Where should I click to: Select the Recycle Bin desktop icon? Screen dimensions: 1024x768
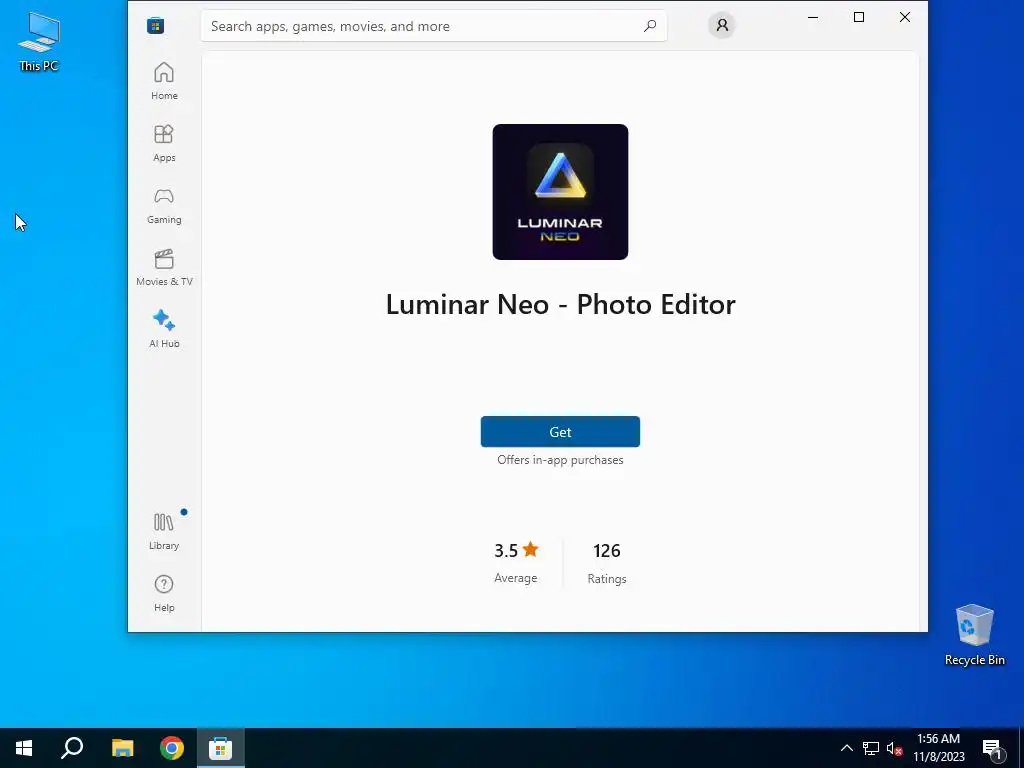(x=974, y=635)
